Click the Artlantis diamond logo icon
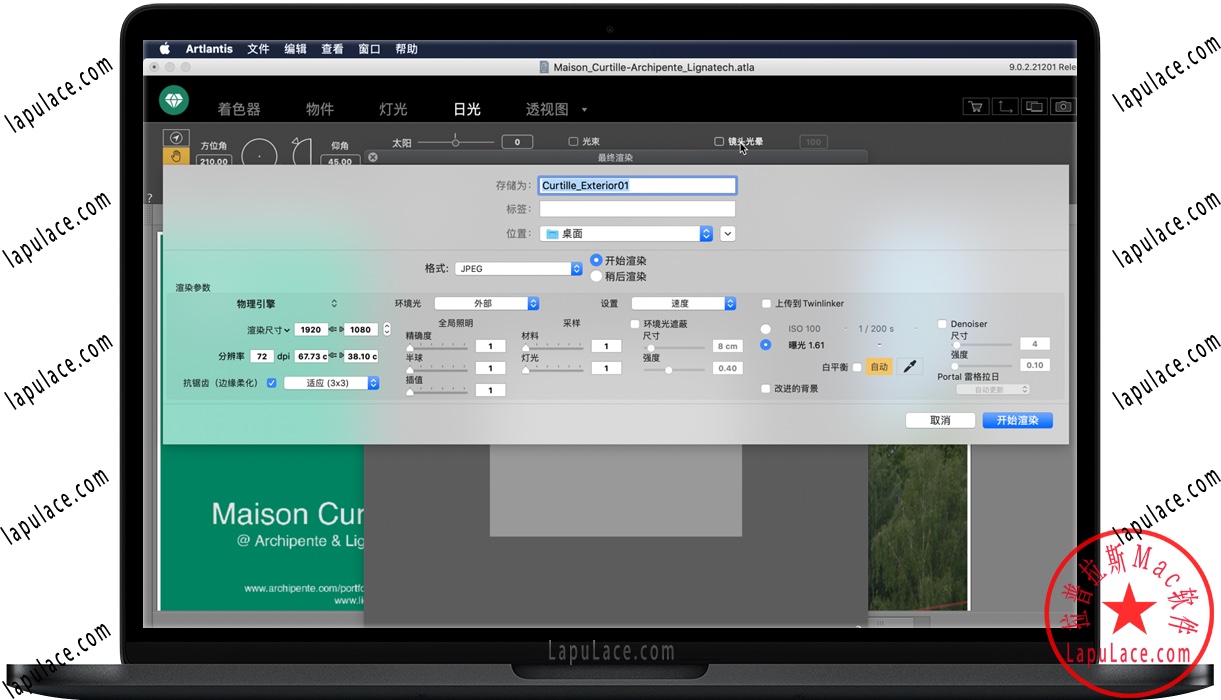This screenshot has height=700, width=1221. click(x=174, y=101)
